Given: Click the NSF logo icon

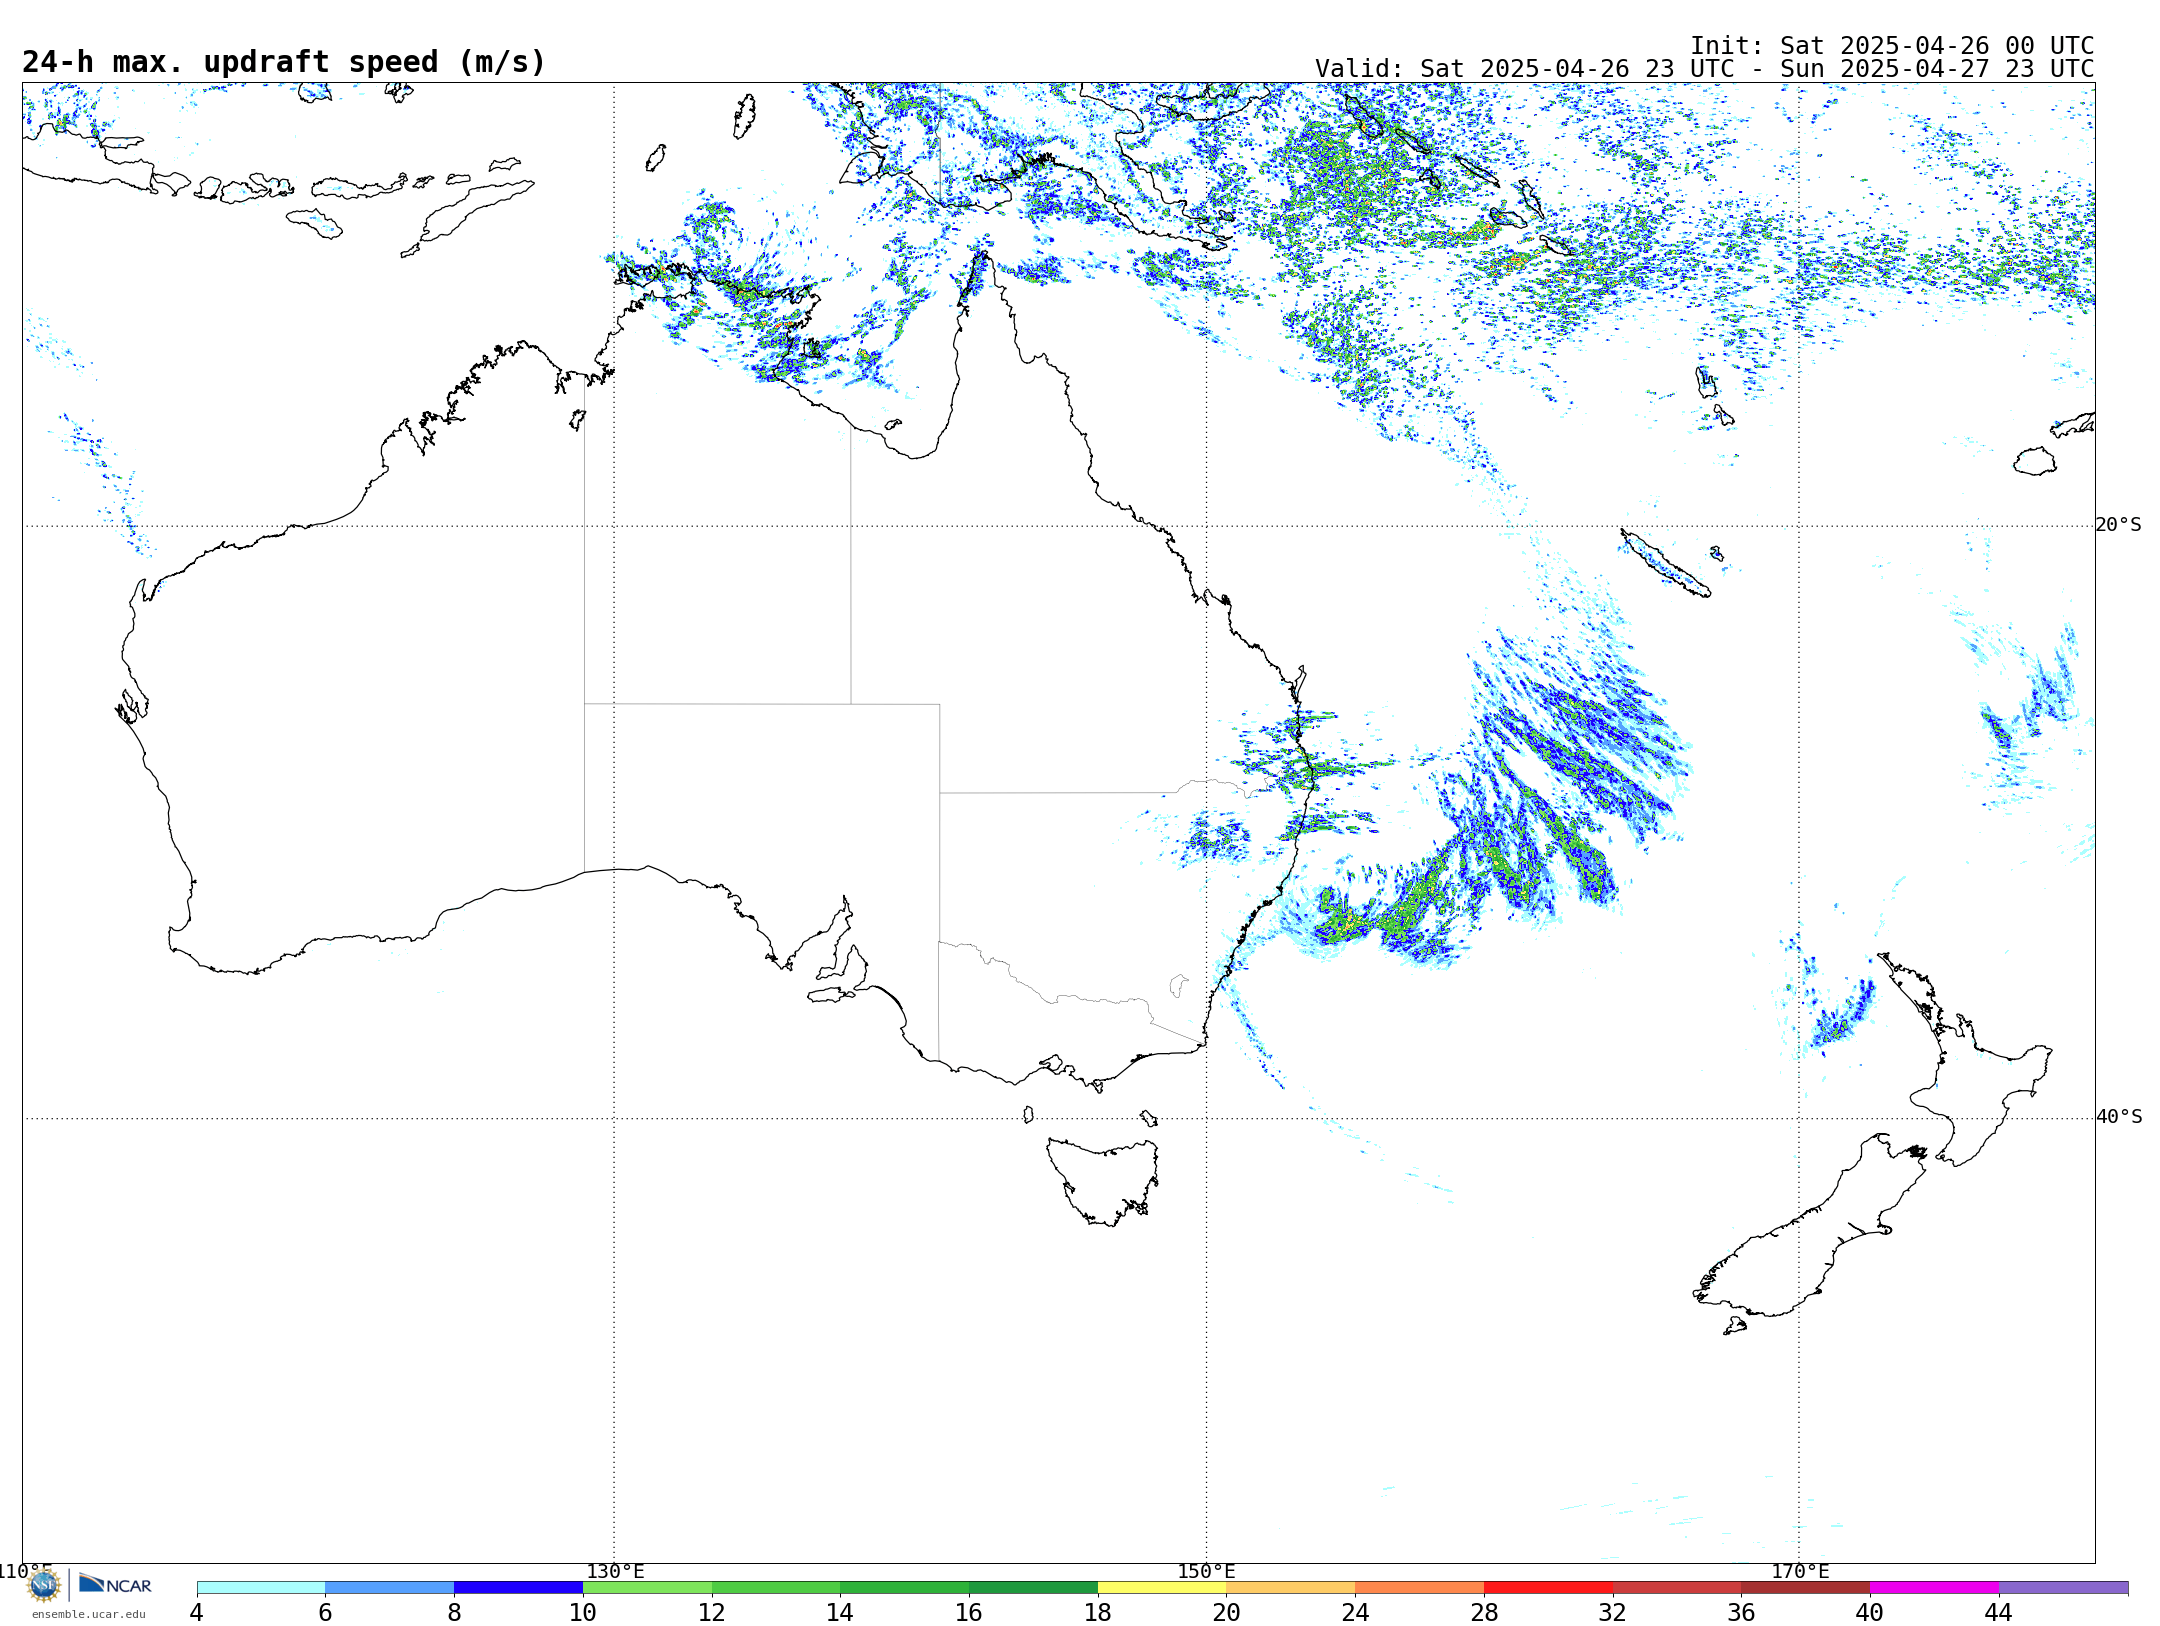Looking at the screenshot, I should tap(44, 1585).
